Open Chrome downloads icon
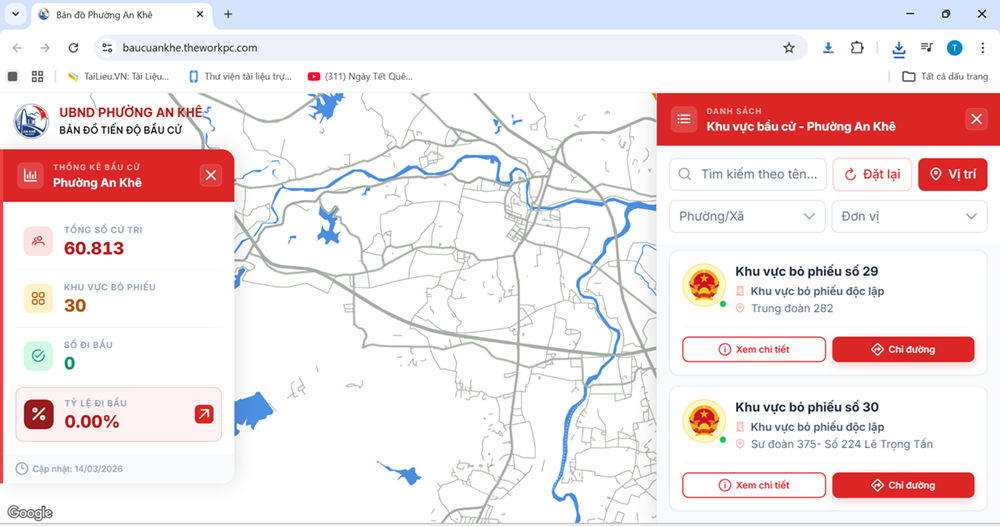The width and height of the screenshot is (1000, 526). 898,47
